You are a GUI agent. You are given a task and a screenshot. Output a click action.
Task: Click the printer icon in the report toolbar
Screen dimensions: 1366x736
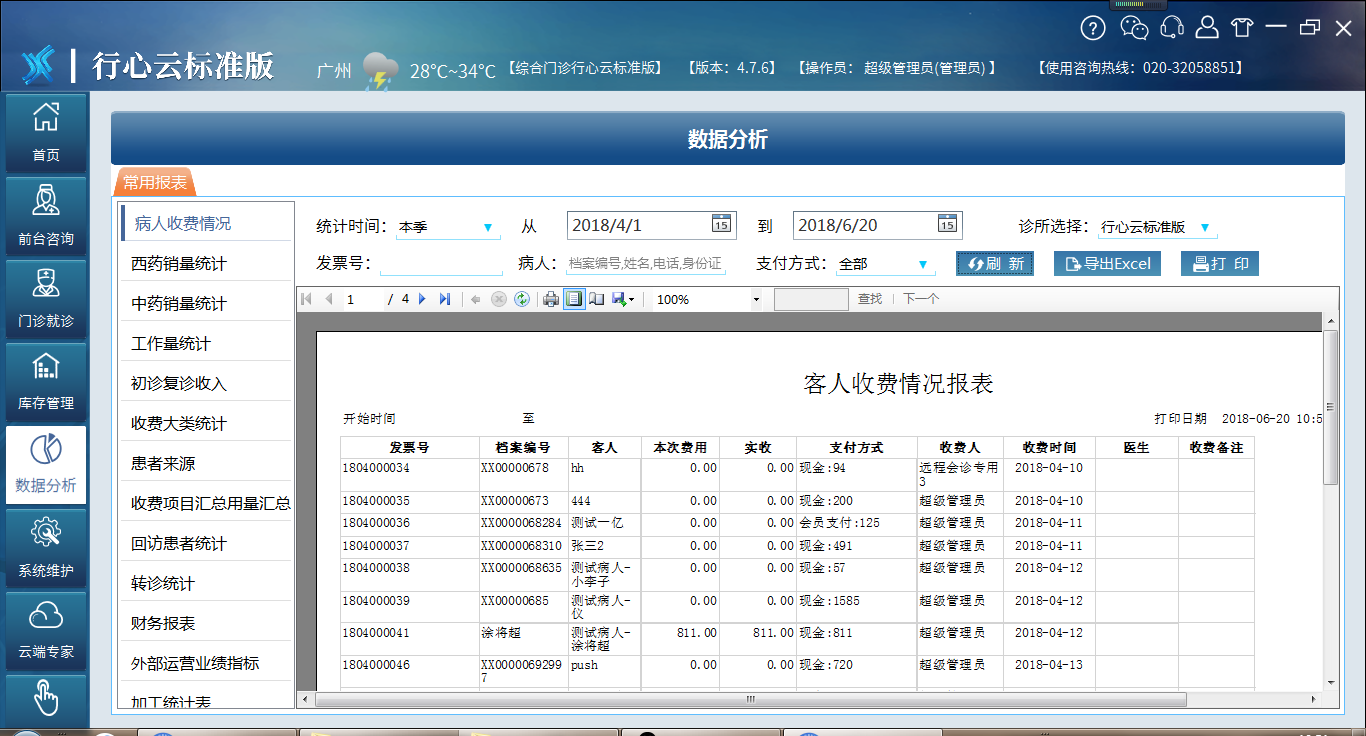pyautogui.click(x=551, y=299)
